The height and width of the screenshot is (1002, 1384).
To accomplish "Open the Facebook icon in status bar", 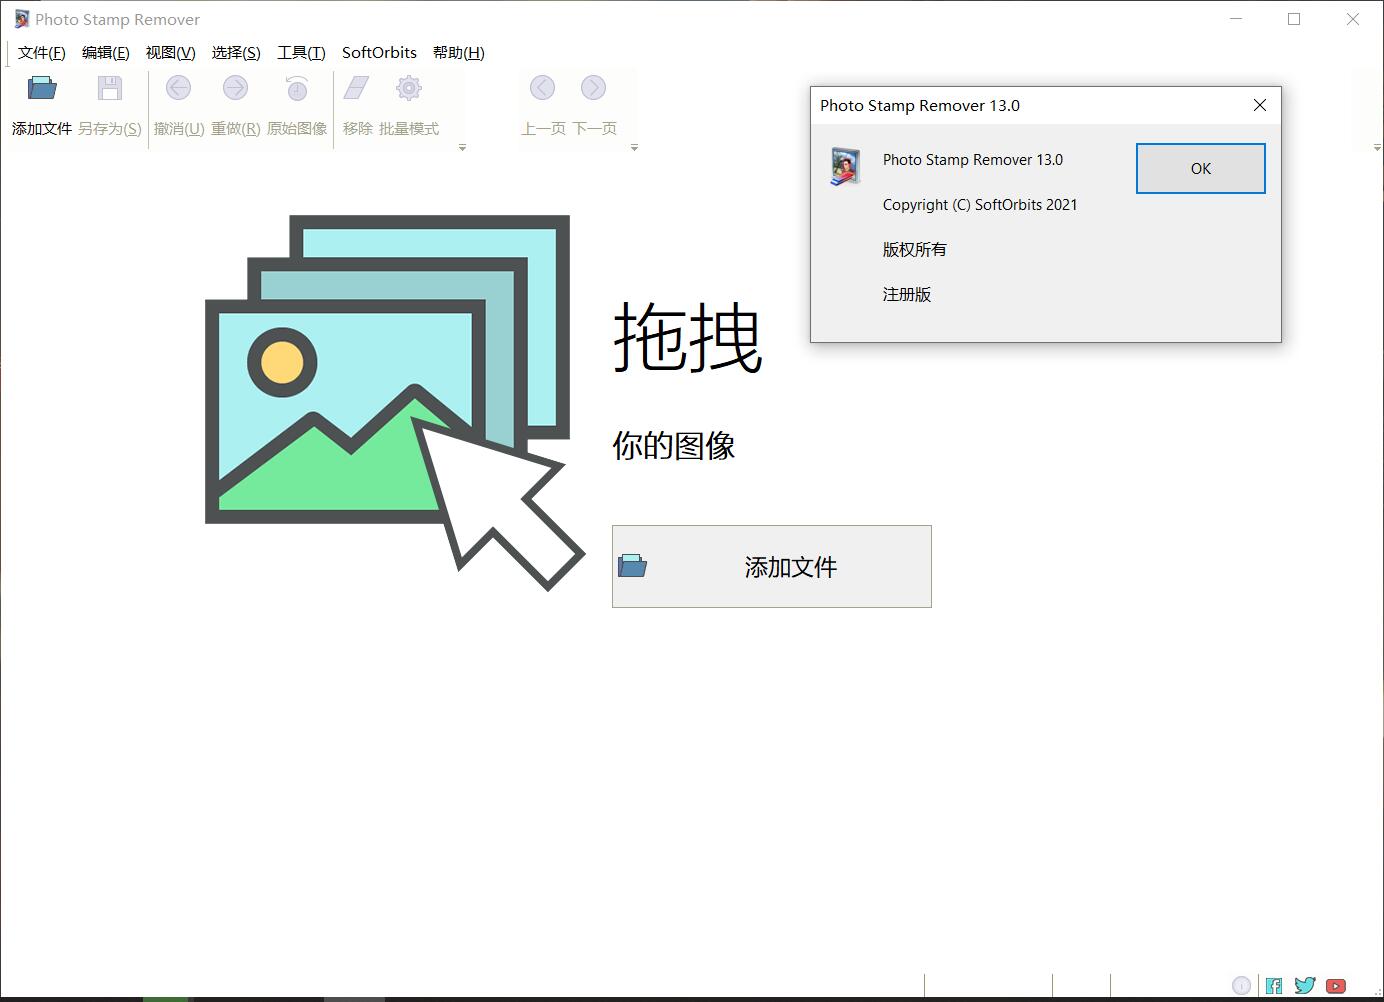I will (1273, 986).
